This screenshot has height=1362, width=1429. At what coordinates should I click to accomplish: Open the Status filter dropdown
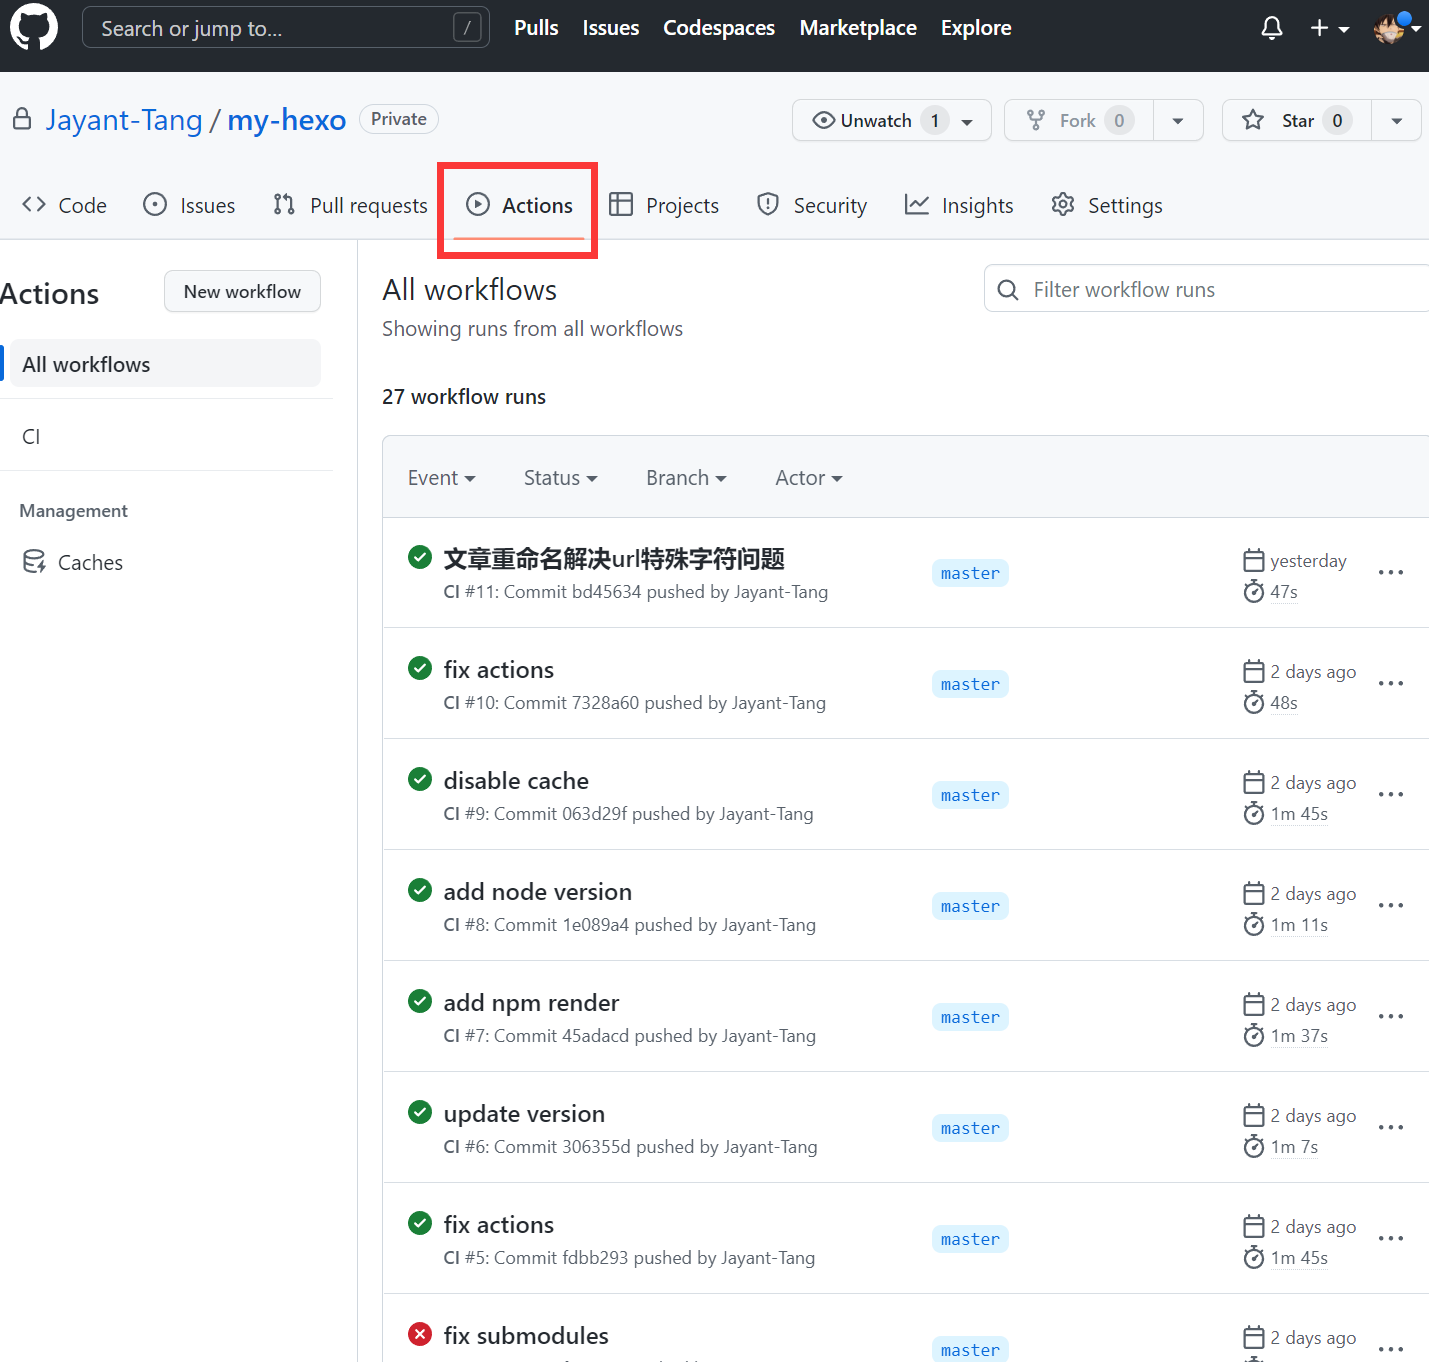click(x=561, y=478)
